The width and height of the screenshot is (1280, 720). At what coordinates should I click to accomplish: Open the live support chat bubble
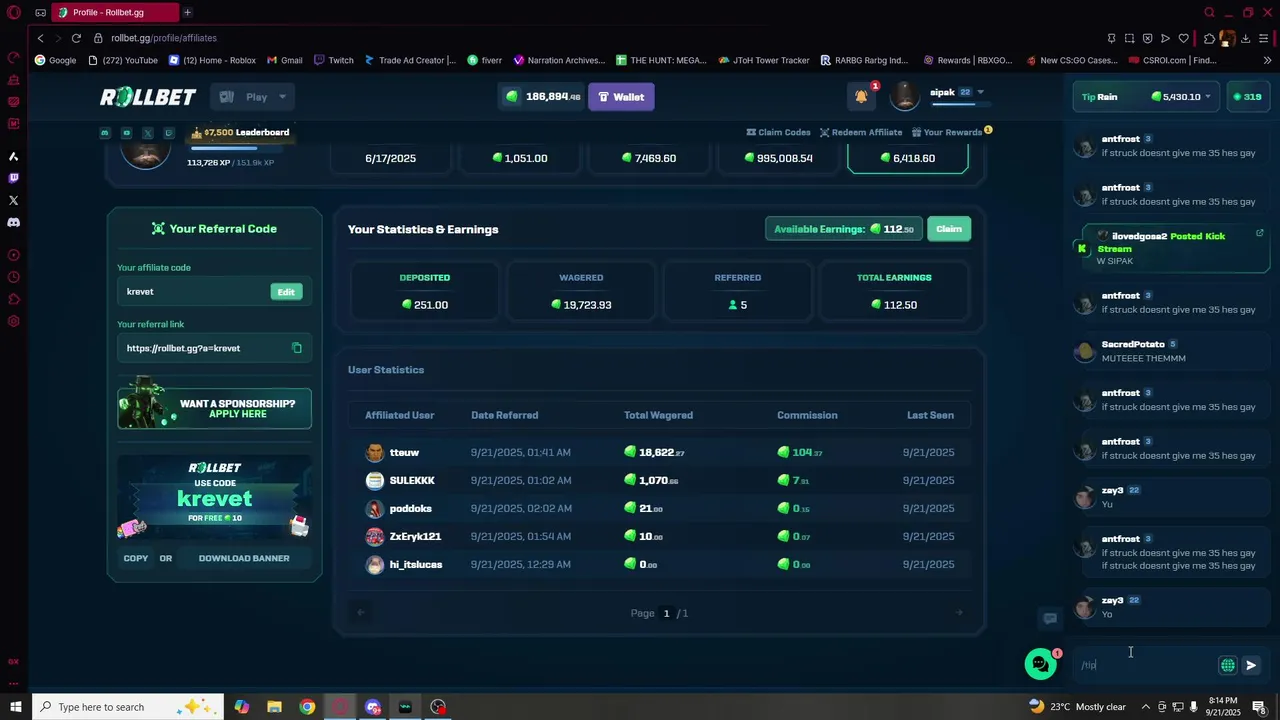pos(1040,664)
